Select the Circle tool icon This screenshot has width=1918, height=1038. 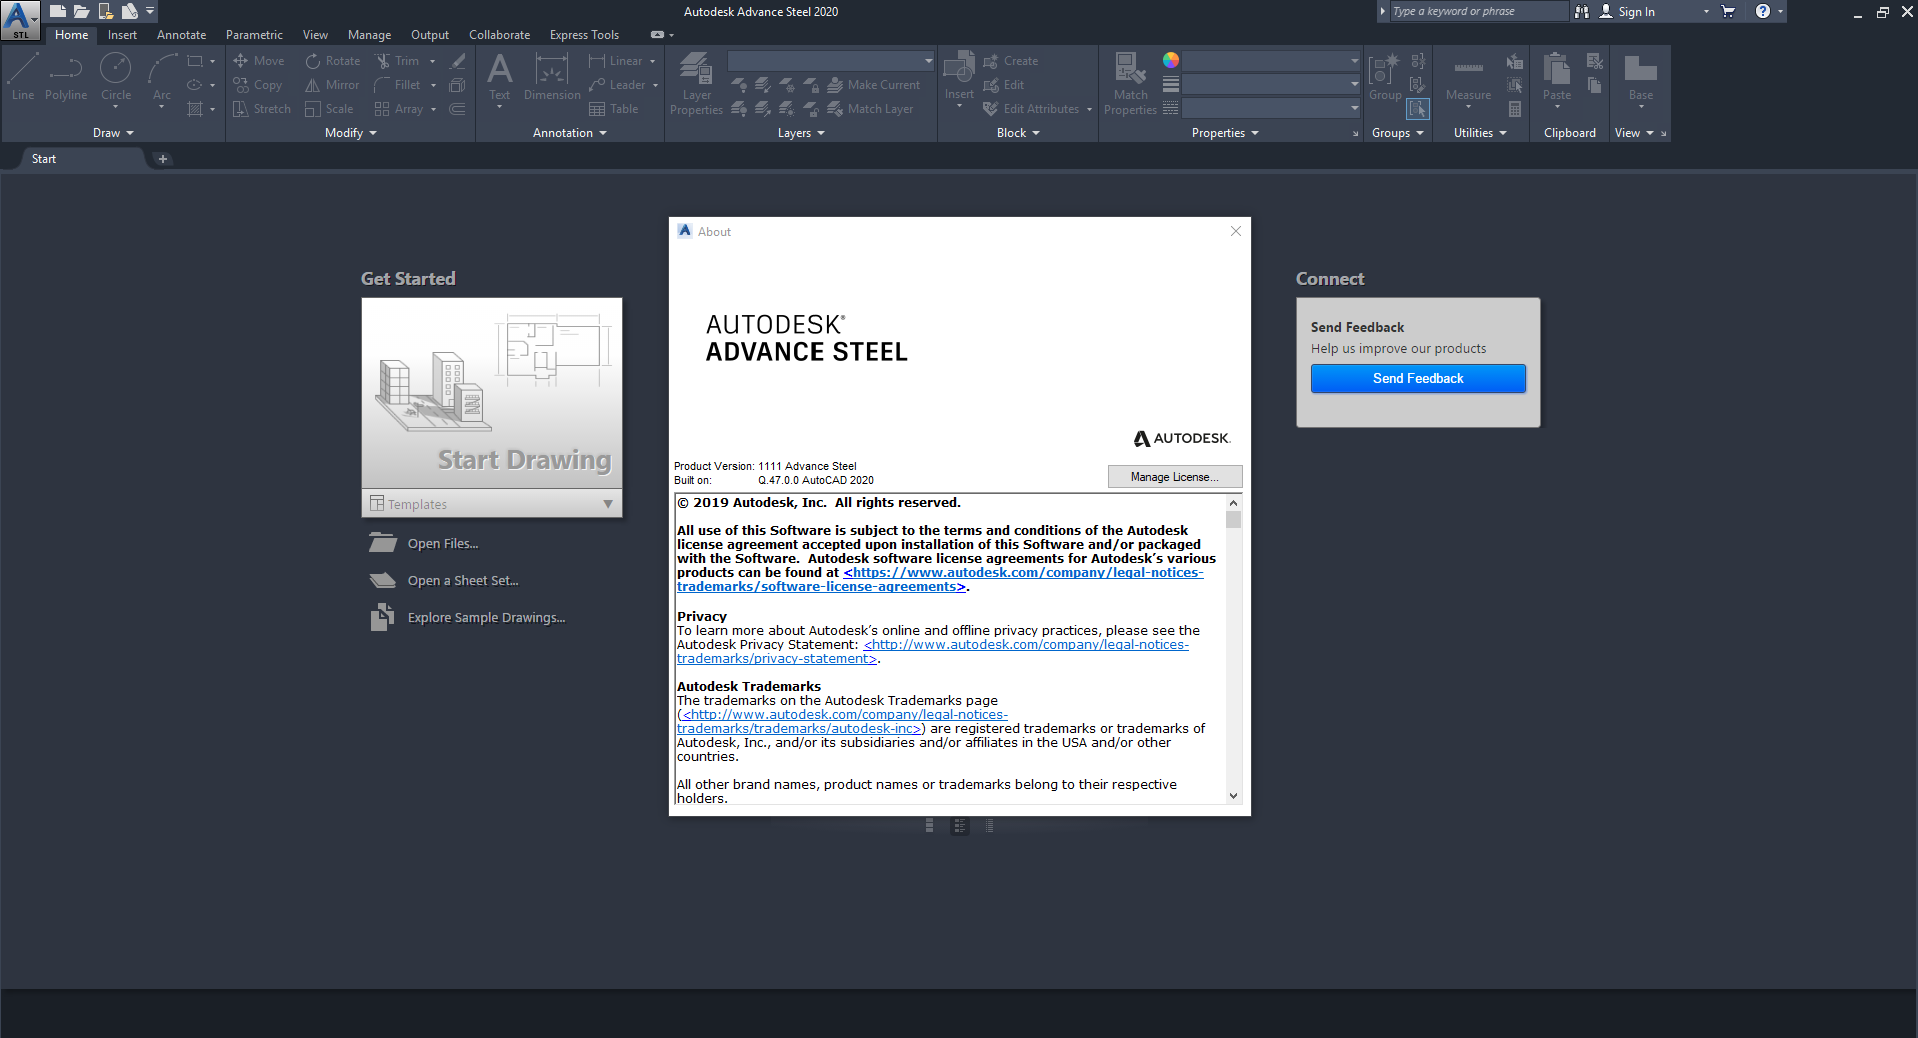[x=116, y=68]
